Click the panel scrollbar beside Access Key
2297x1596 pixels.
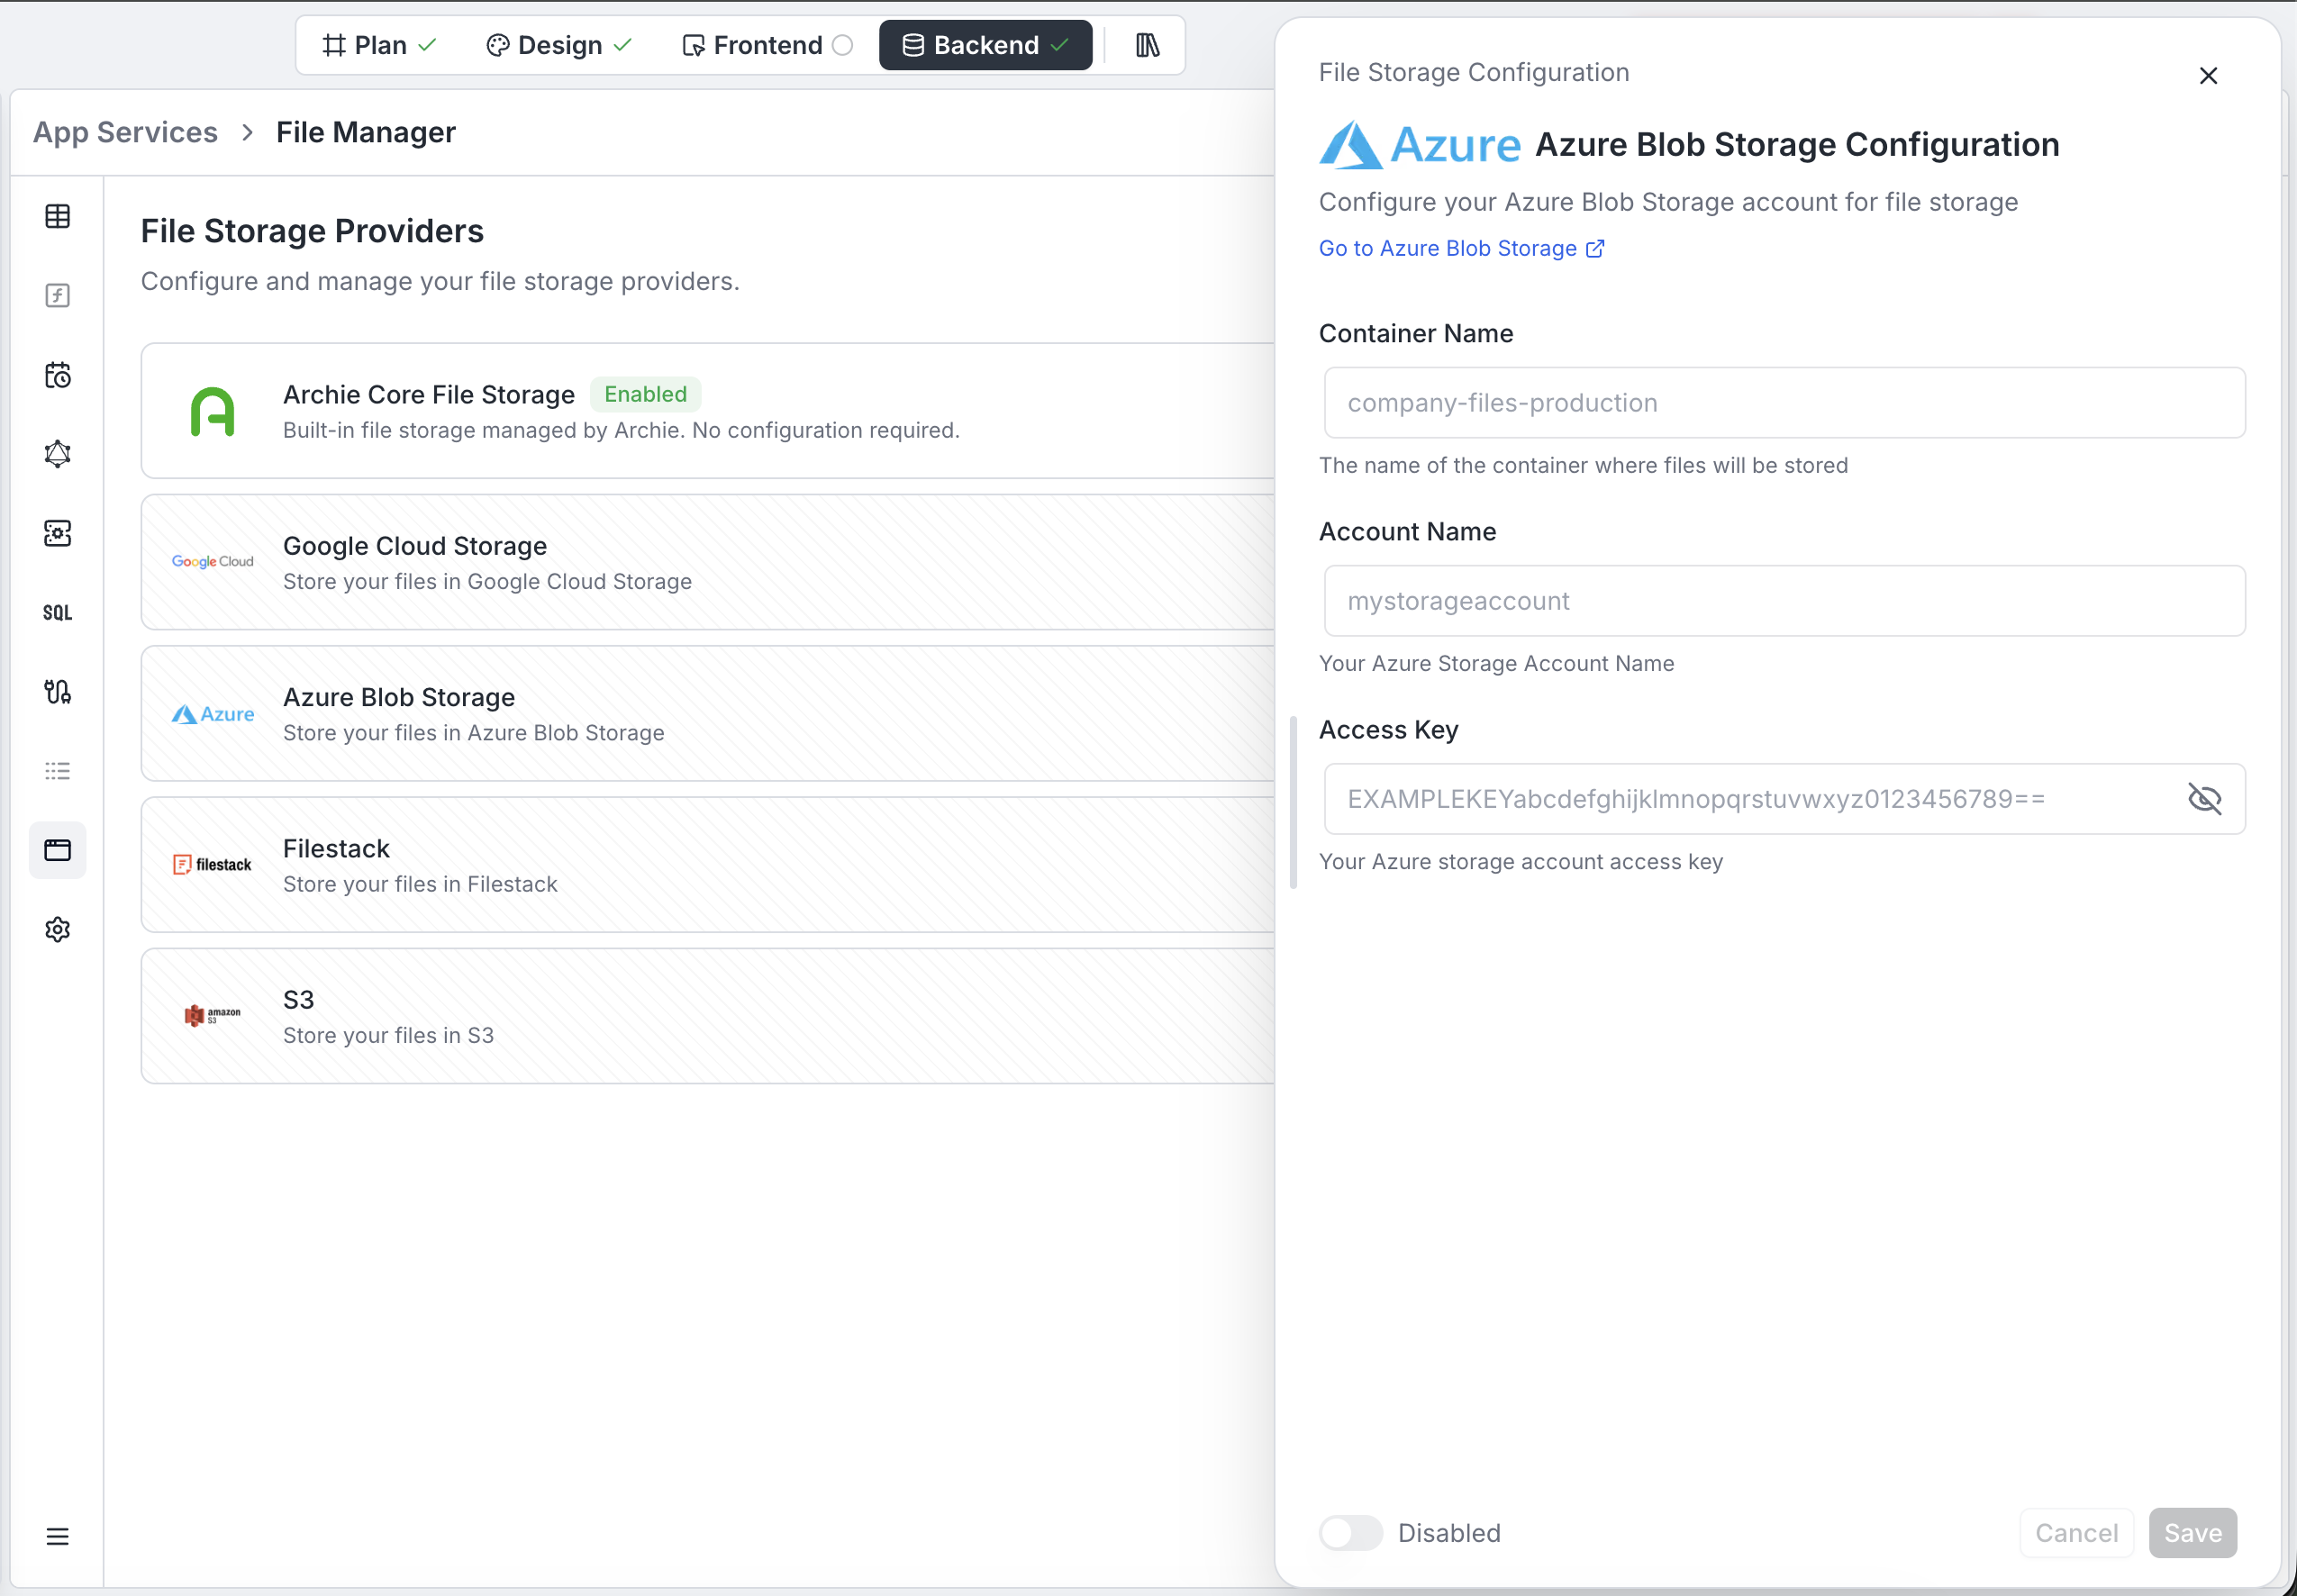coord(1293,802)
